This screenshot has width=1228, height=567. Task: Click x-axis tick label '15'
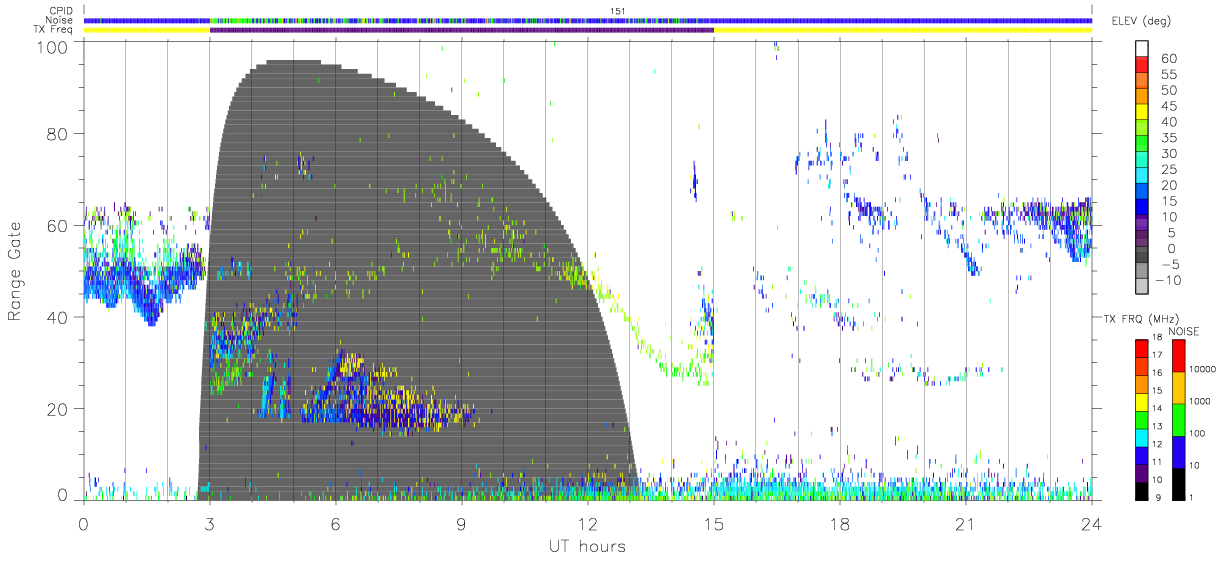point(713,524)
